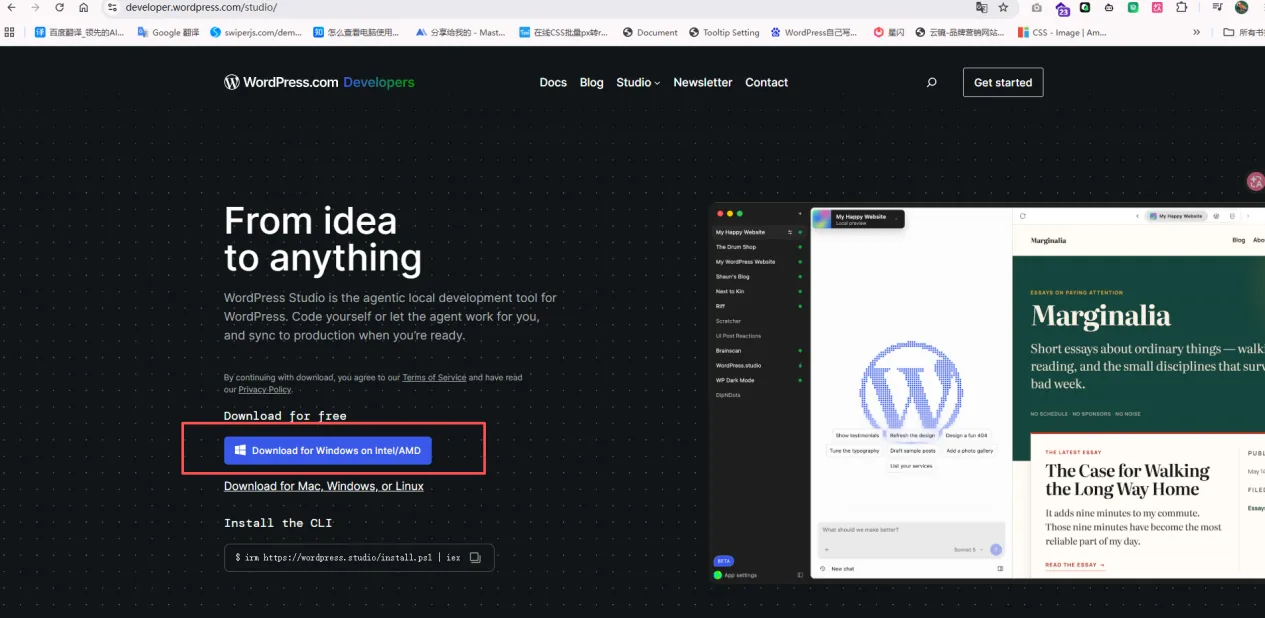Open the Google 翻译 bookmark
This screenshot has width=1265, height=618.
[168, 32]
